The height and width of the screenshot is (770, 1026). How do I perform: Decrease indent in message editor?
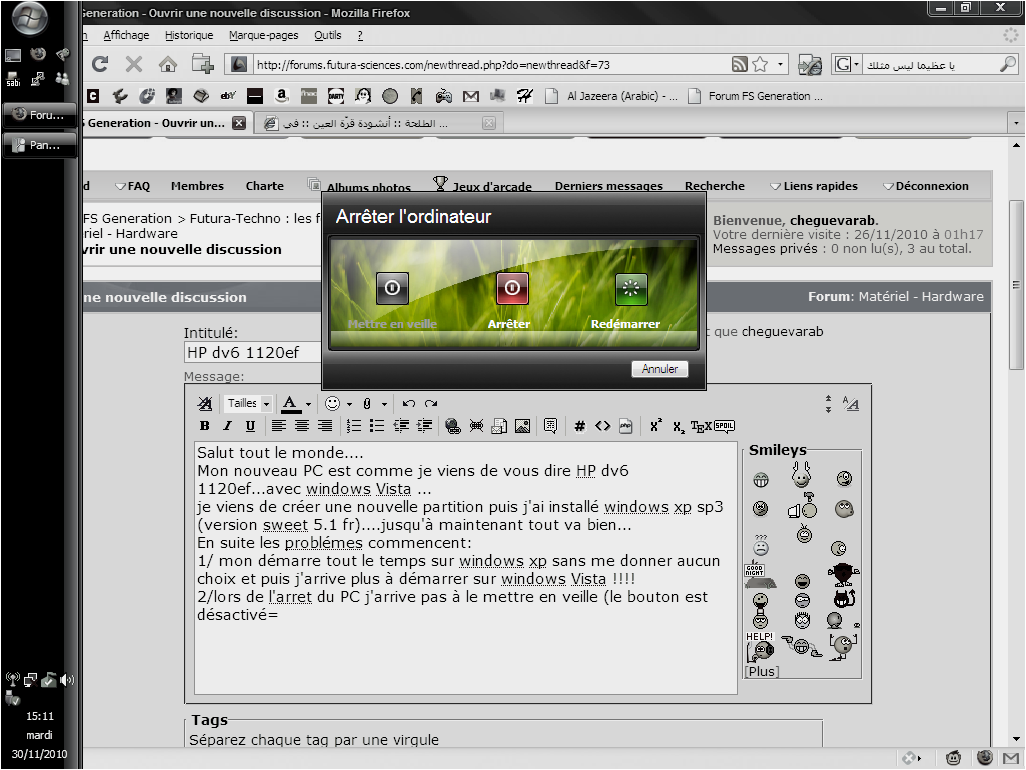(400, 426)
